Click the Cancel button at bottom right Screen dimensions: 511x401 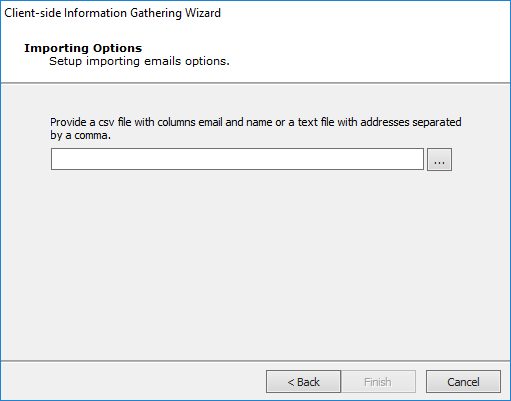click(463, 382)
